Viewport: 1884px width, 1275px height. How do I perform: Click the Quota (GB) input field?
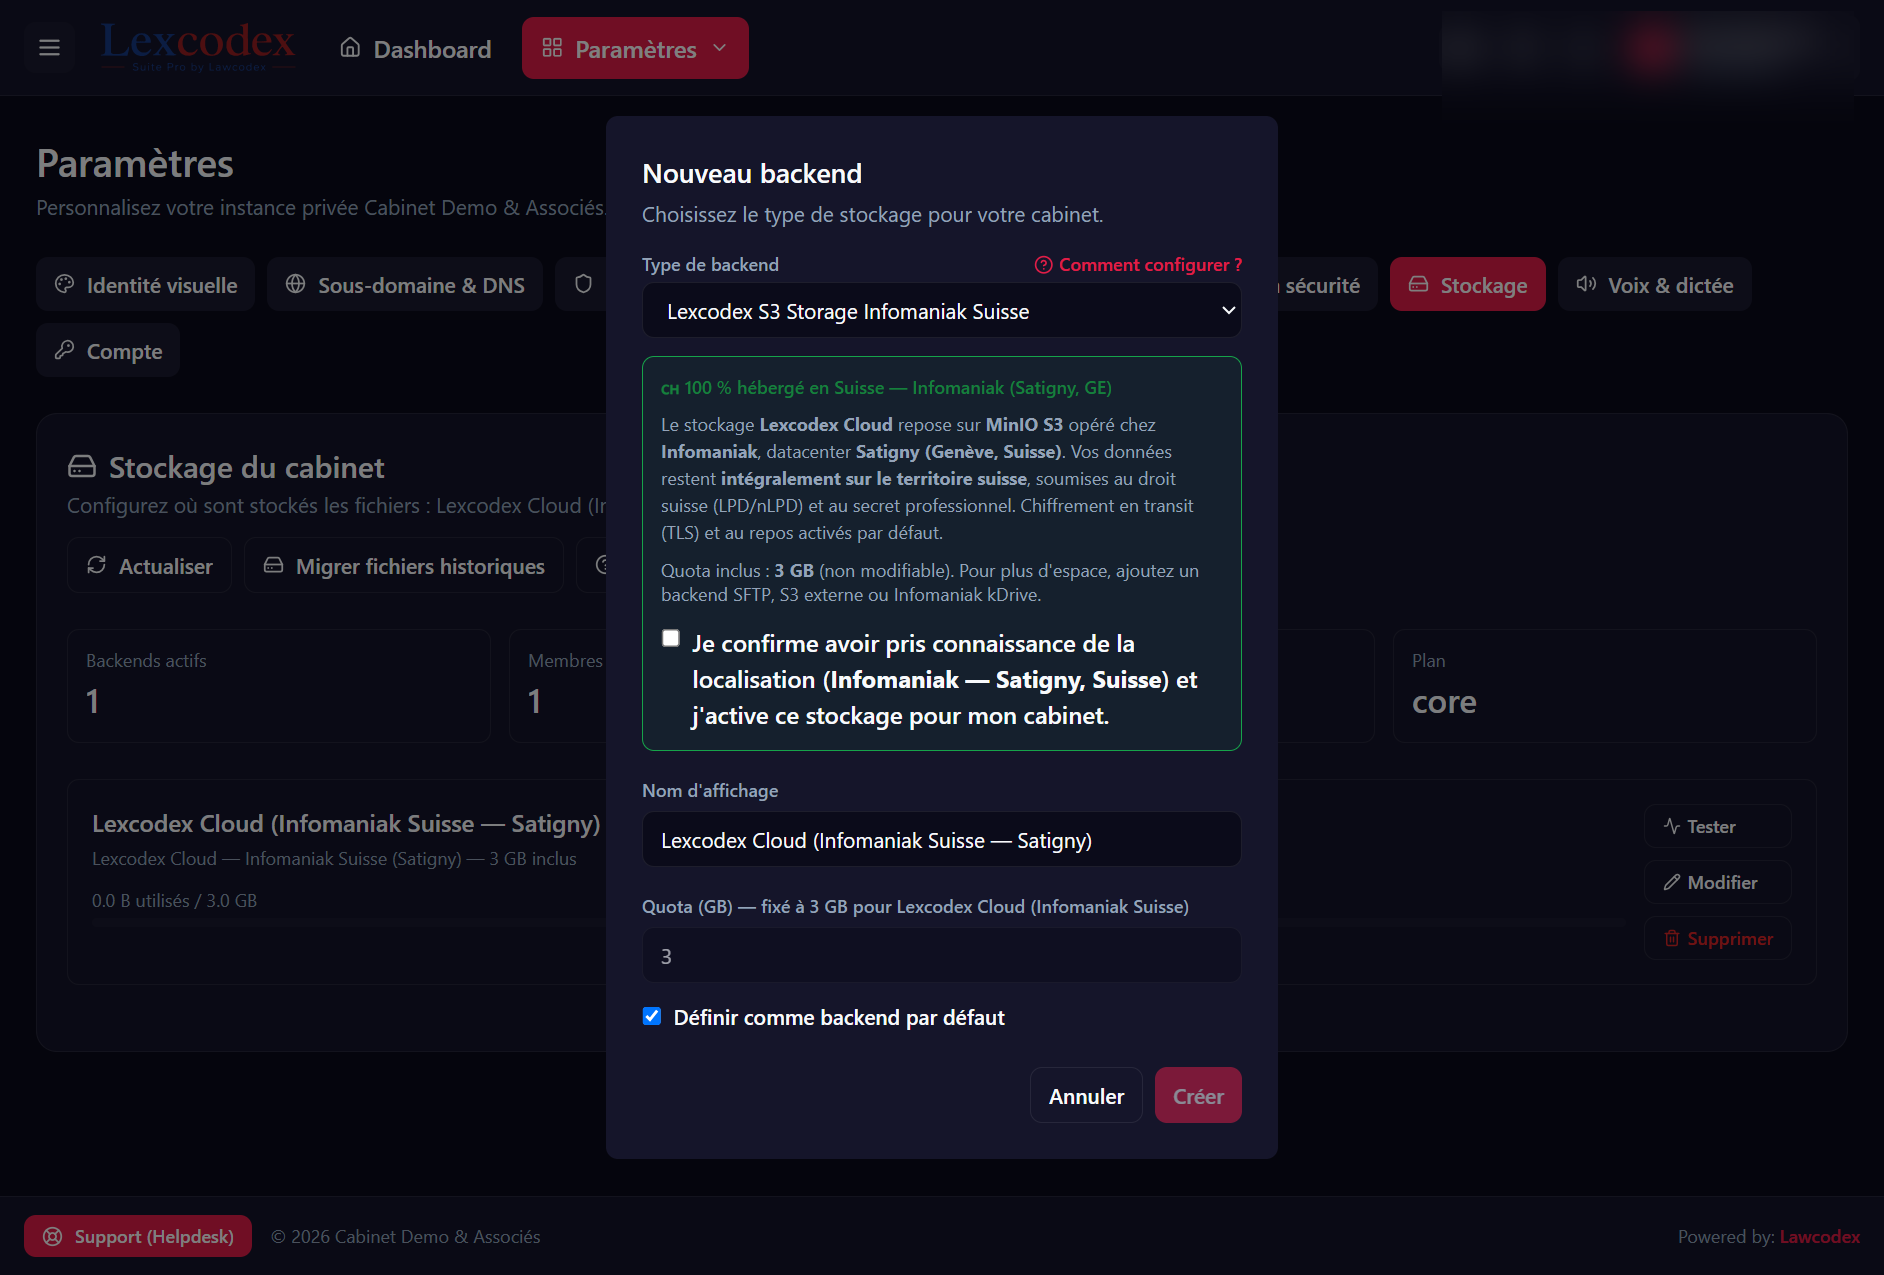[x=942, y=956]
